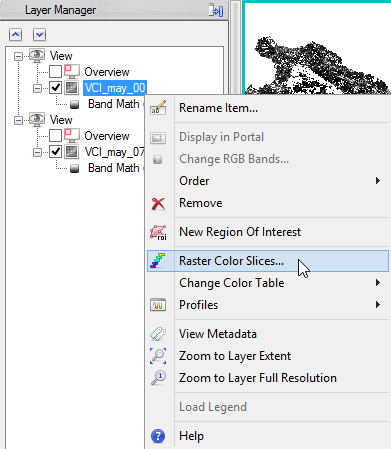Click the View Metadata tags icon
Screen dimensions: 391x449
(x=158, y=334)
